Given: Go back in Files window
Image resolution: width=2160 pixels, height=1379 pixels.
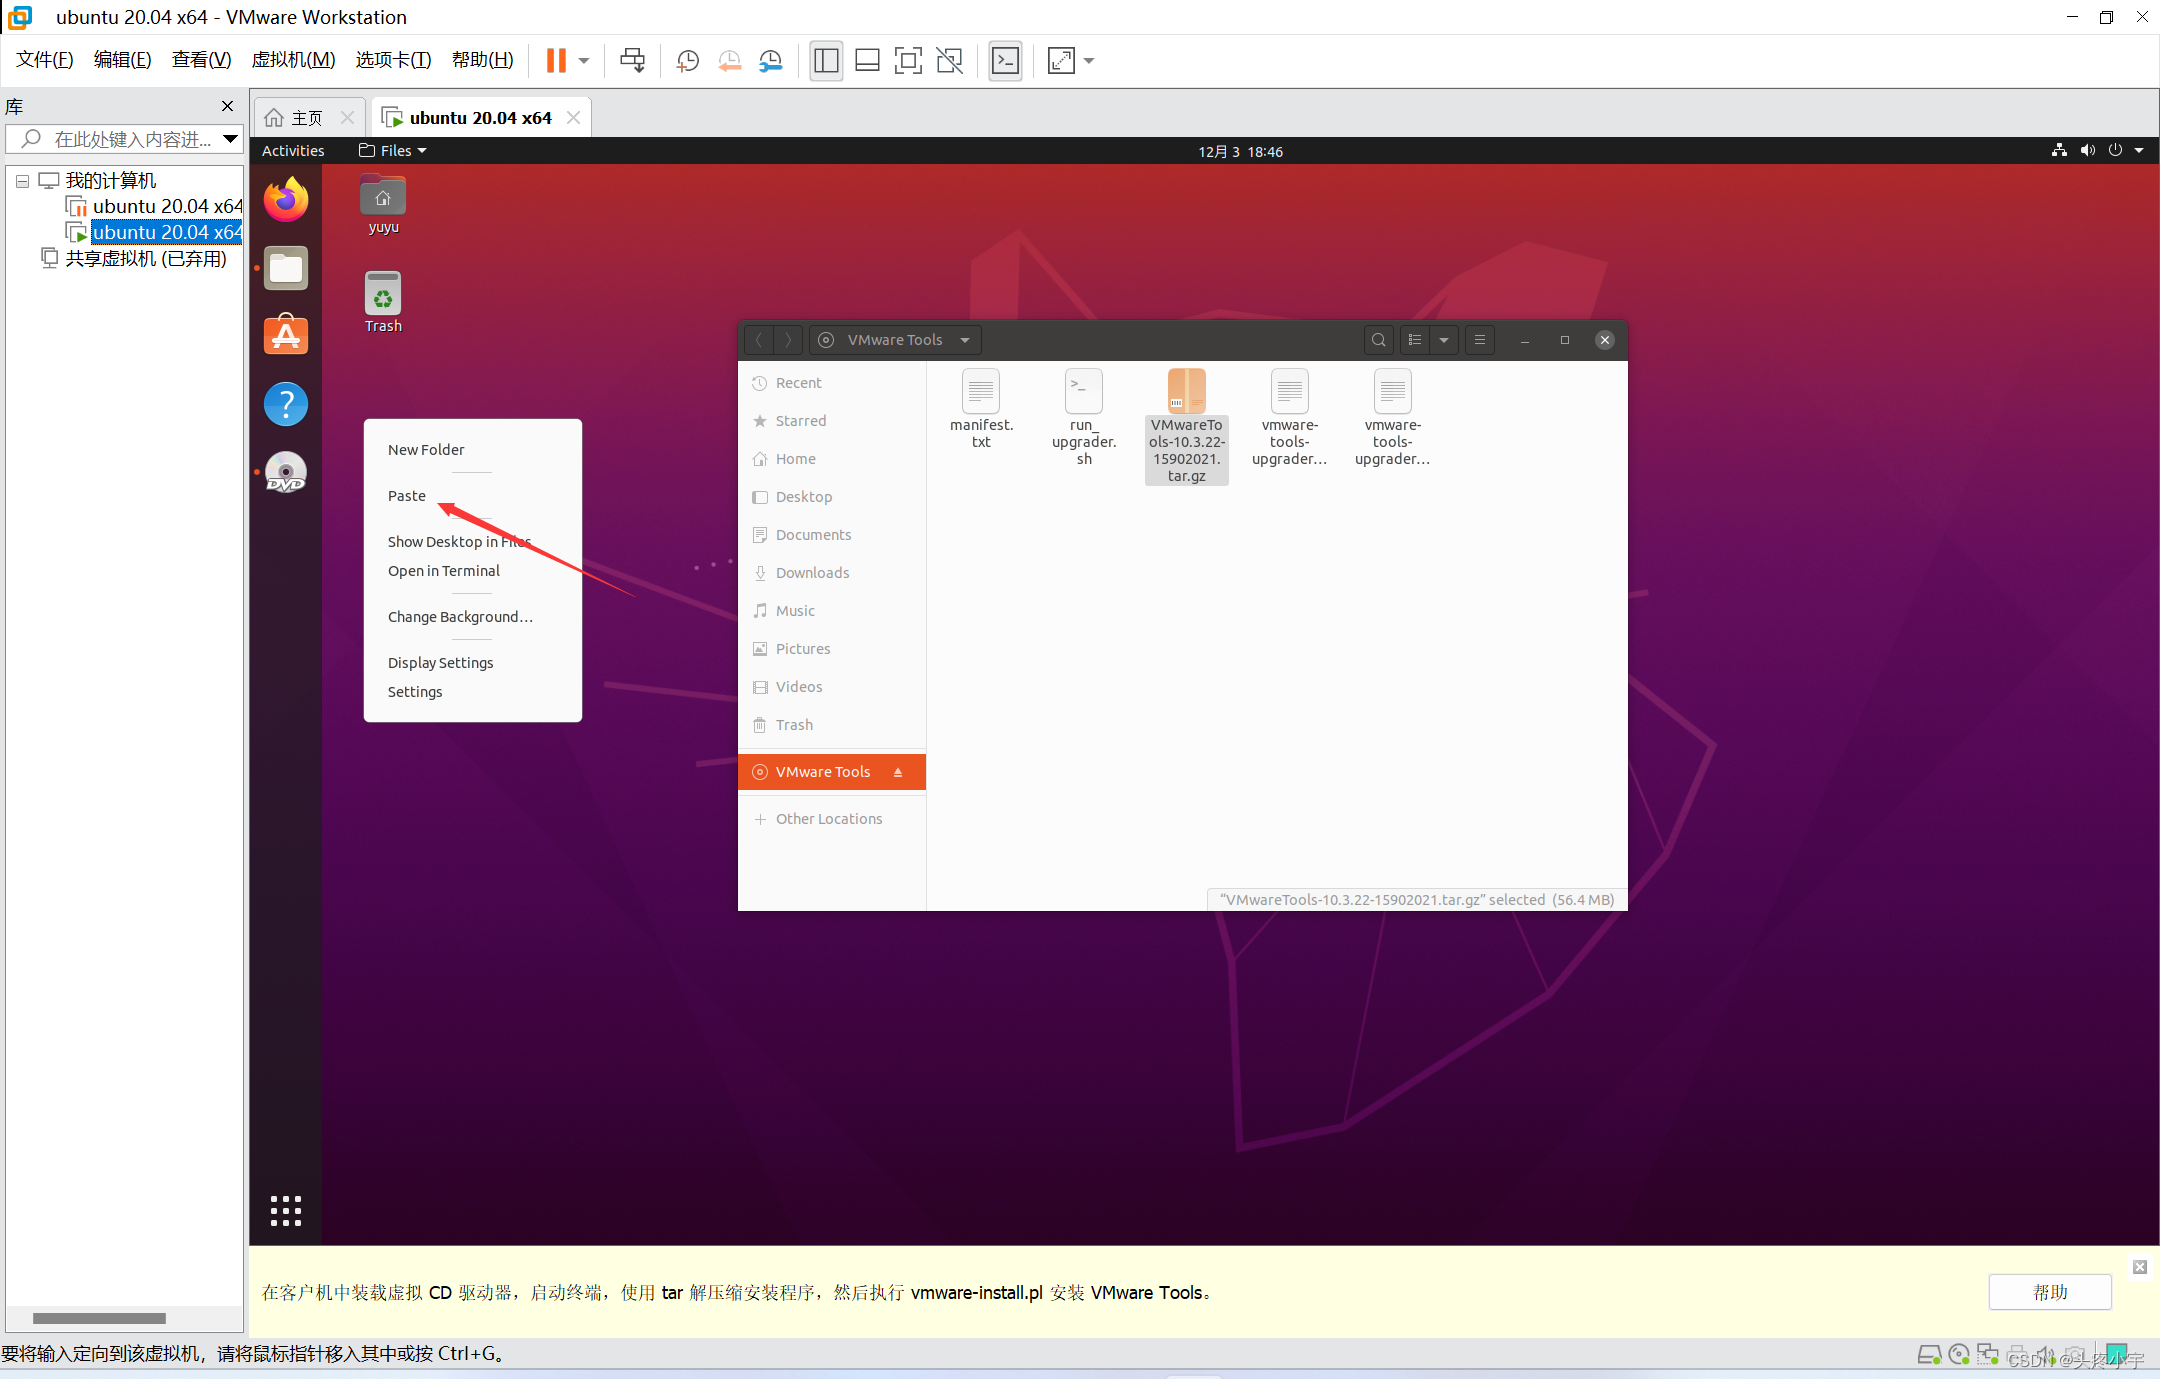Looking at the screenshot, I should click(759, 340).
